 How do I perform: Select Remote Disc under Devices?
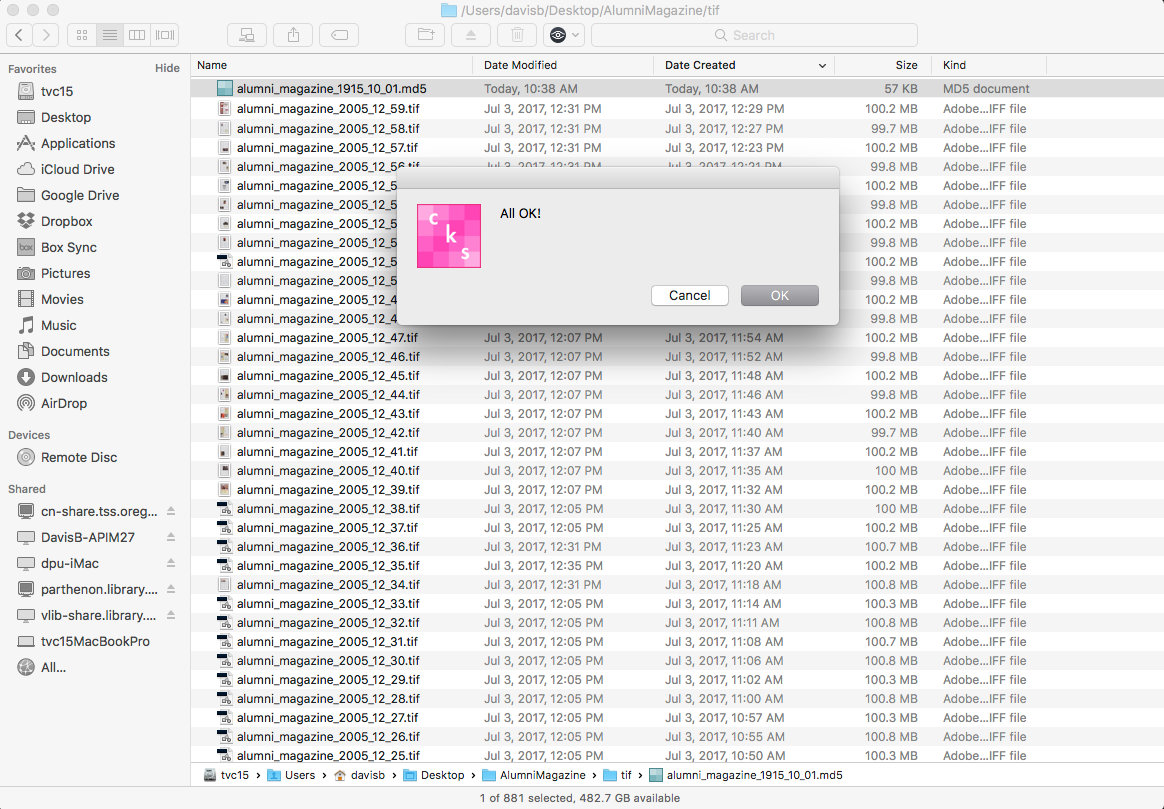tap(79, 457)
